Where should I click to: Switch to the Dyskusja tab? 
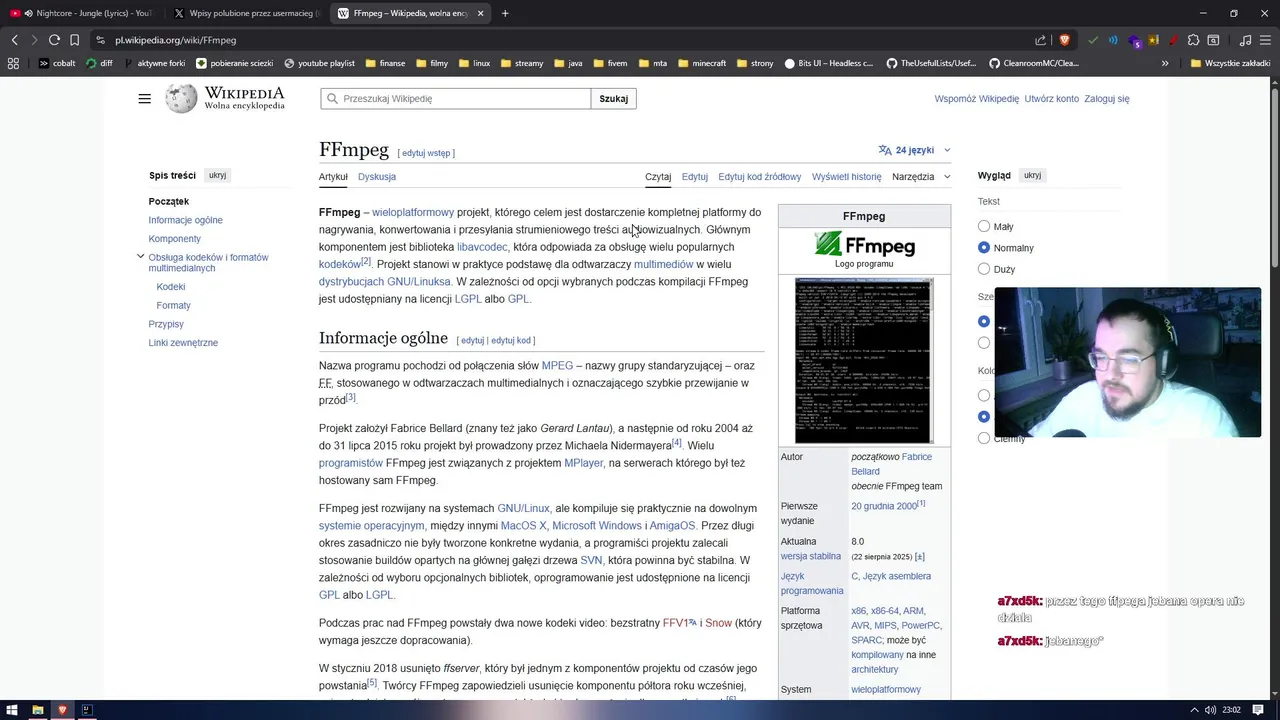pyautogui.click(x=377, y=177)
